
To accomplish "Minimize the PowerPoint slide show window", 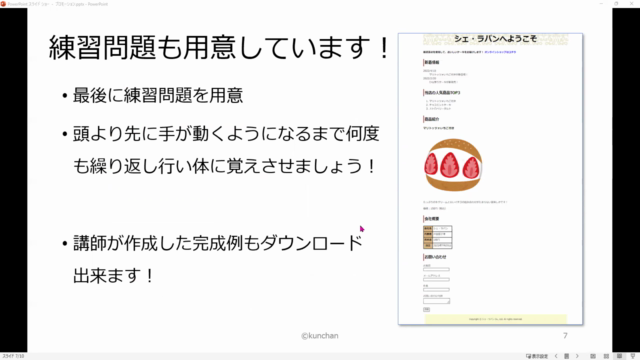I will 601,4.
